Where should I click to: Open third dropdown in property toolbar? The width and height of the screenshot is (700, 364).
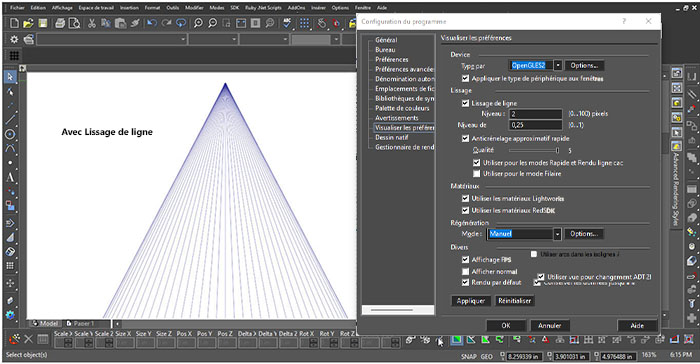[x=264, y=39]
